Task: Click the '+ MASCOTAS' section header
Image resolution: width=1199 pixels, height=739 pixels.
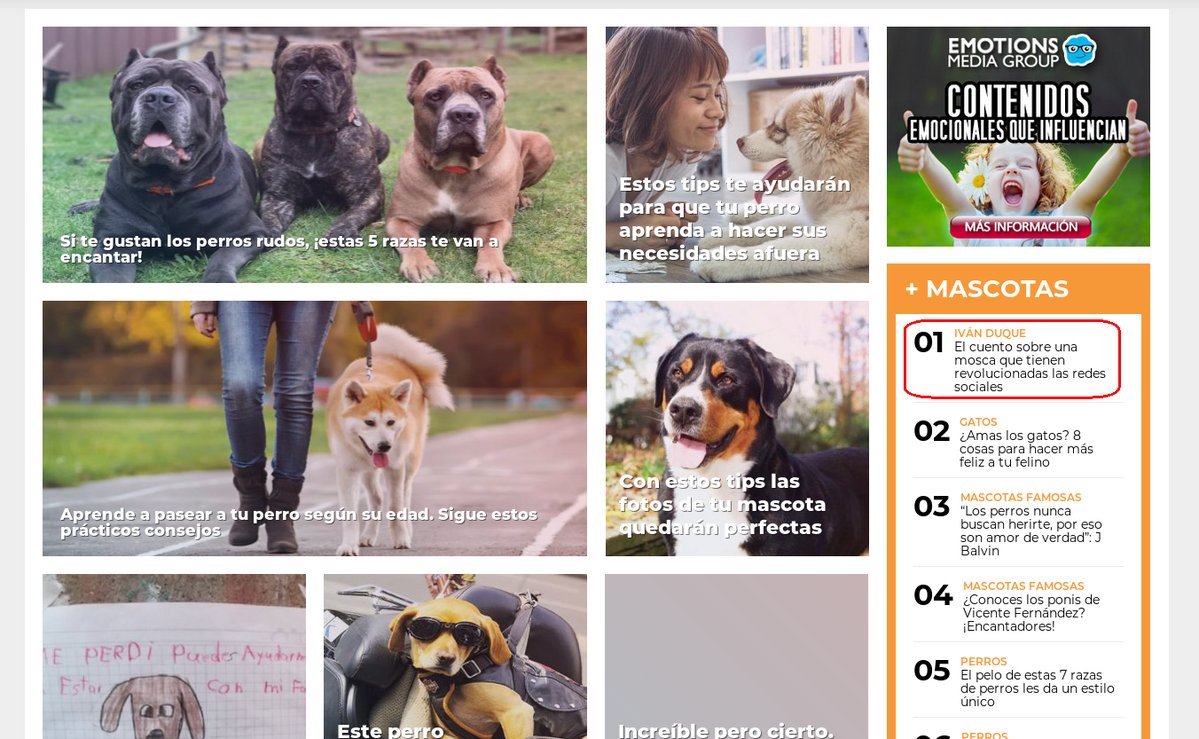Action: click(x=986, y=288)
